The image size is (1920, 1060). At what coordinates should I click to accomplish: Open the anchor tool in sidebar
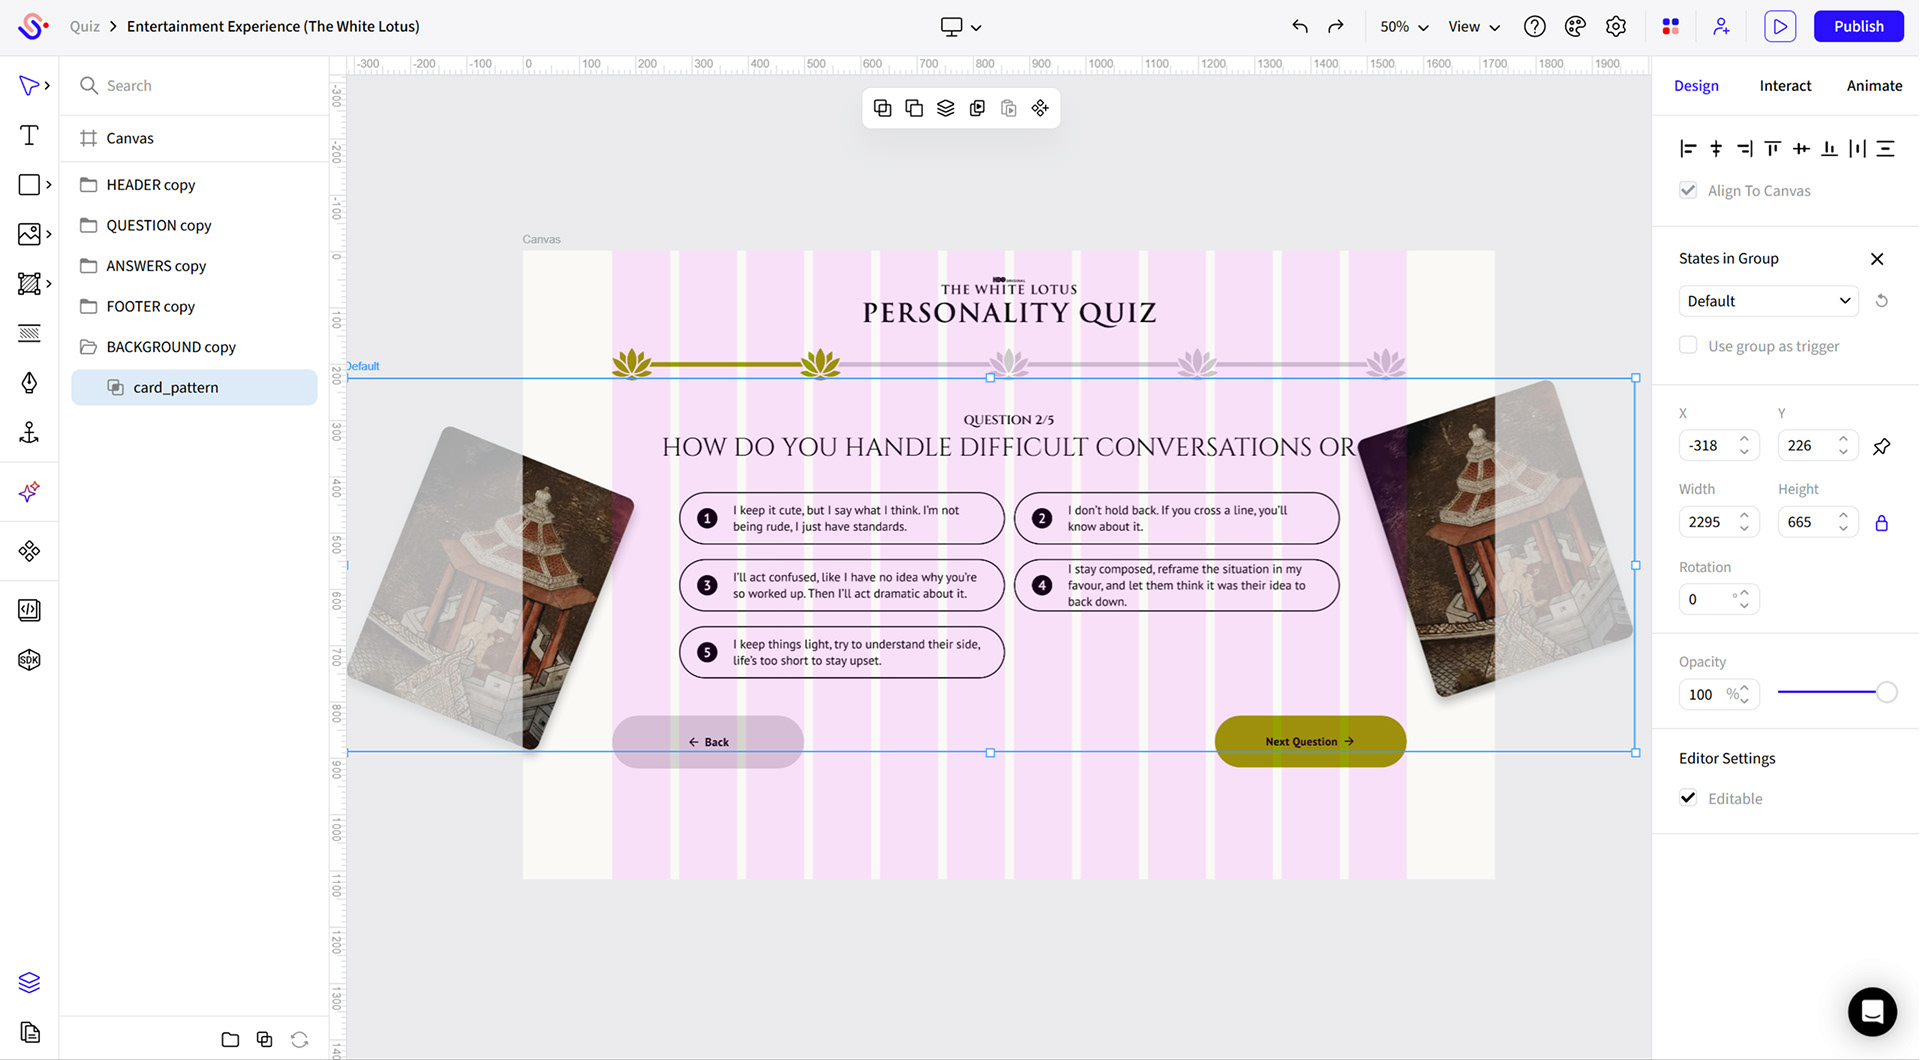[x=29, y=432]
